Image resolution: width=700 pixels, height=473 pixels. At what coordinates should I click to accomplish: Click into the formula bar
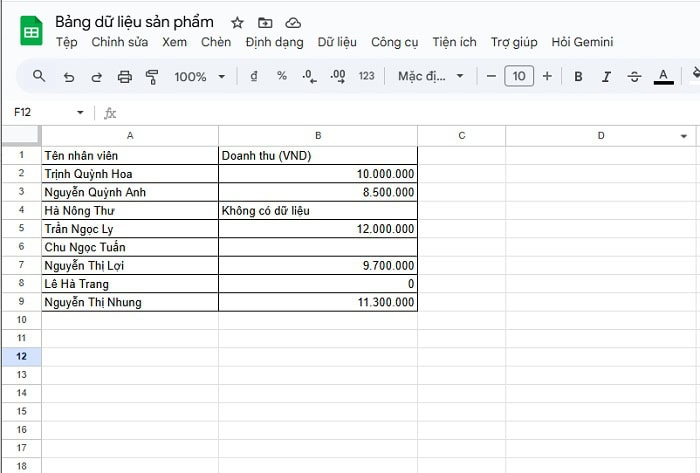pyautogui.click(x=406, y=112)
